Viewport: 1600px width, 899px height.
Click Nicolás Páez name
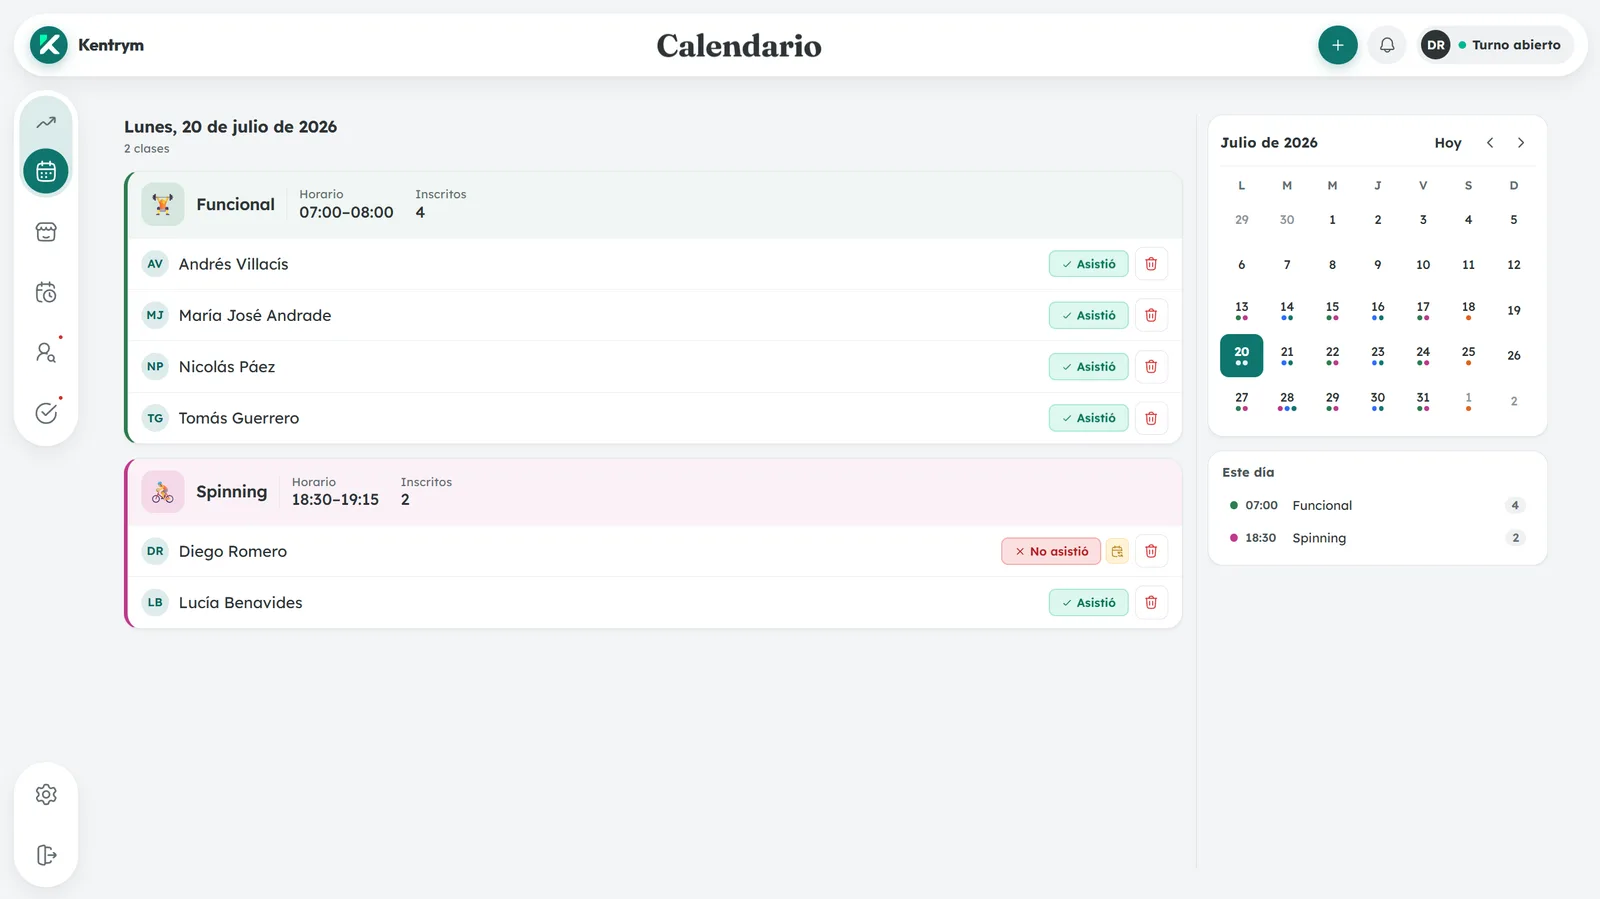[x=227, y=367]
